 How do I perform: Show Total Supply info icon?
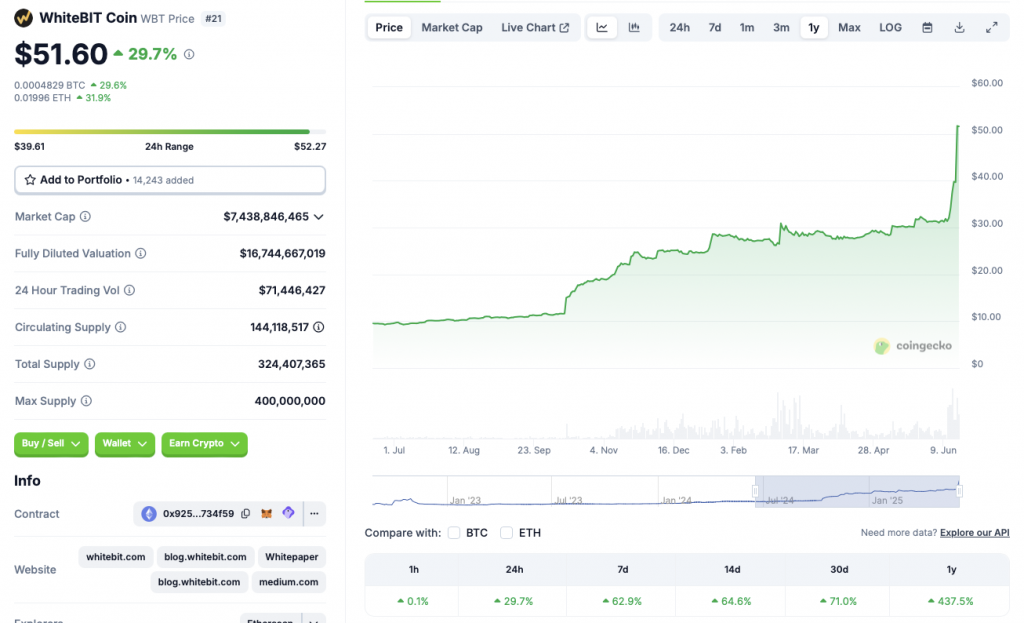[x=89, y=364]
